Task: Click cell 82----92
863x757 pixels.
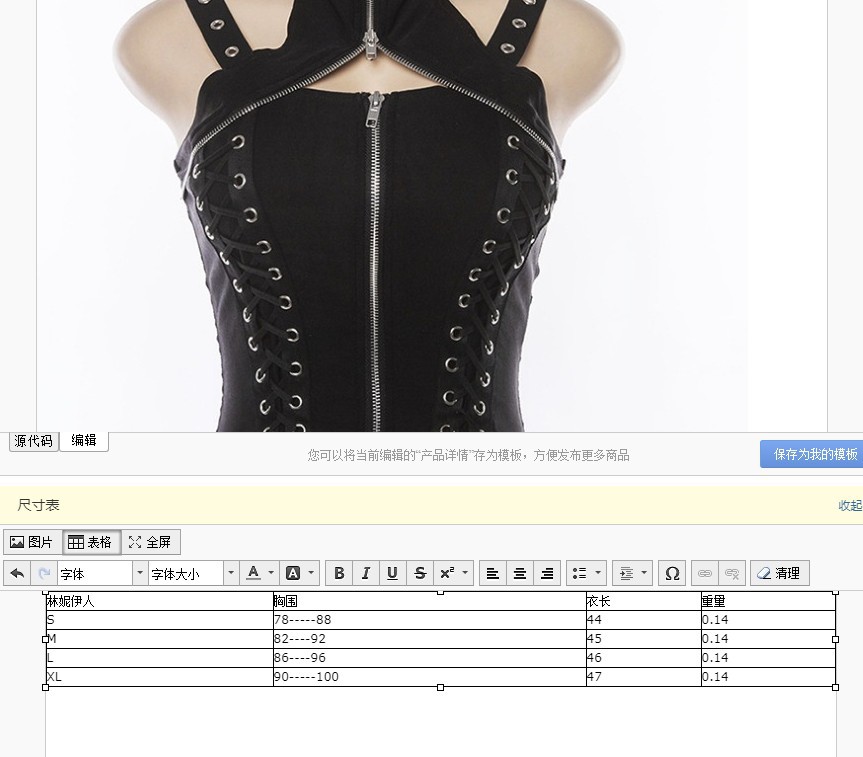Action: 430,639
